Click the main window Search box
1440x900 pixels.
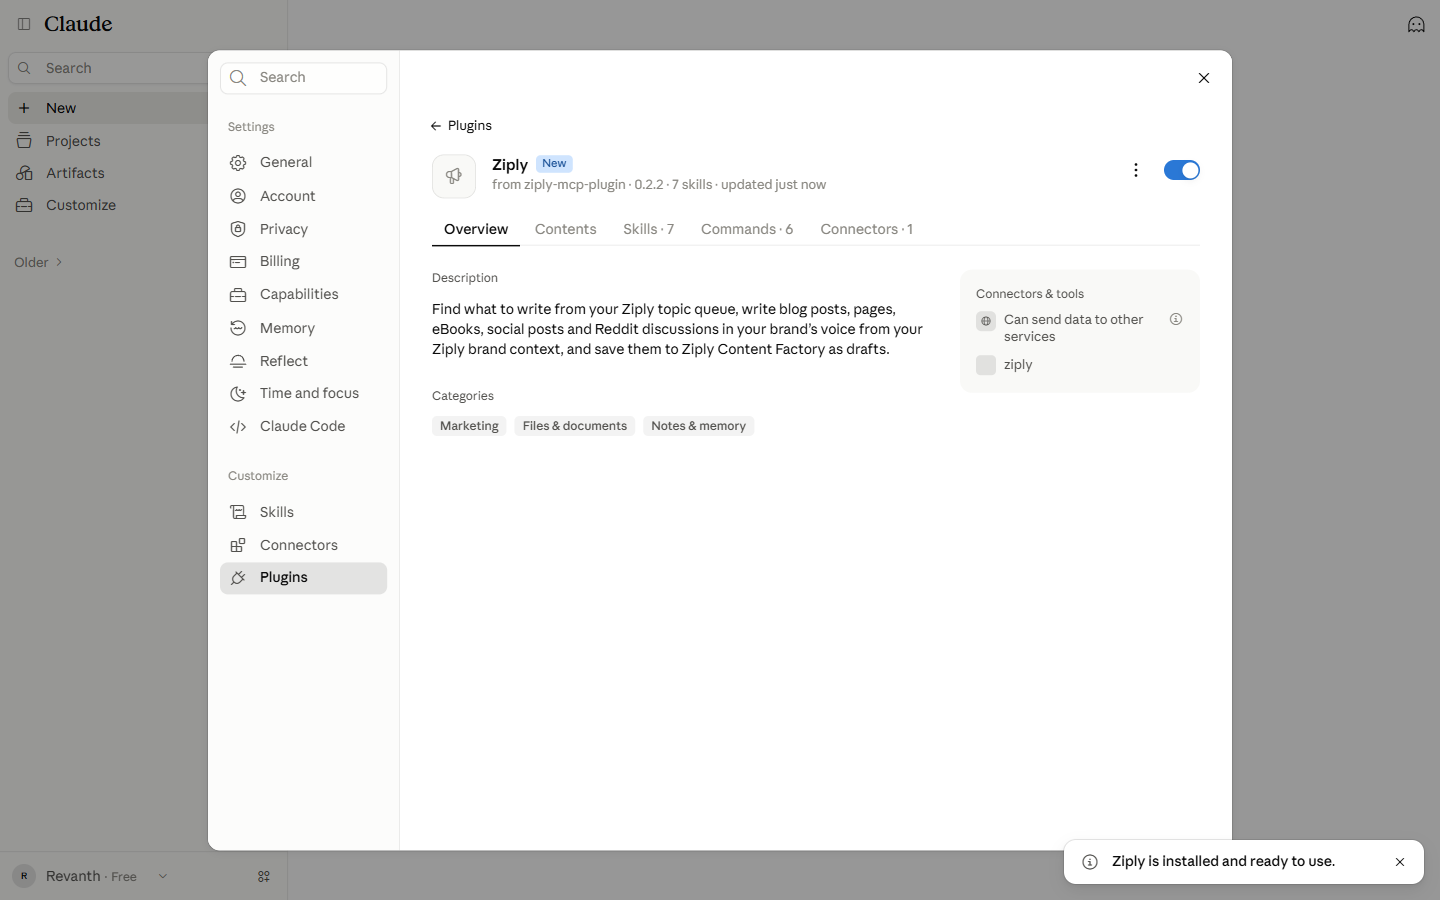pyautogui.click(x=110, y=68)
